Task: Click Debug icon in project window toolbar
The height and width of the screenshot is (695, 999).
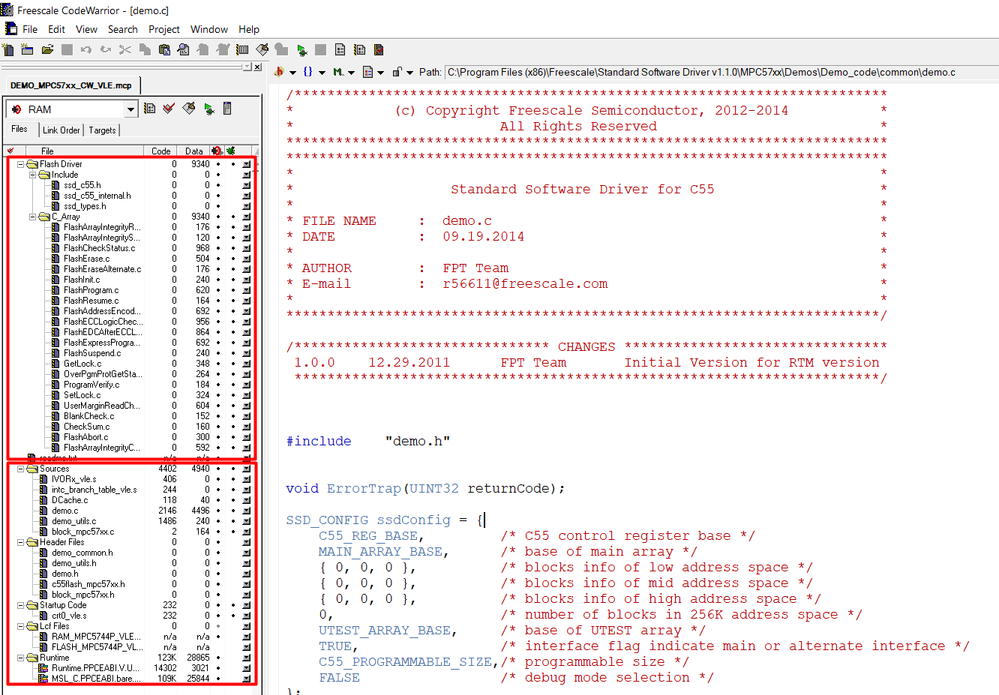Action: tap(208, 109)
